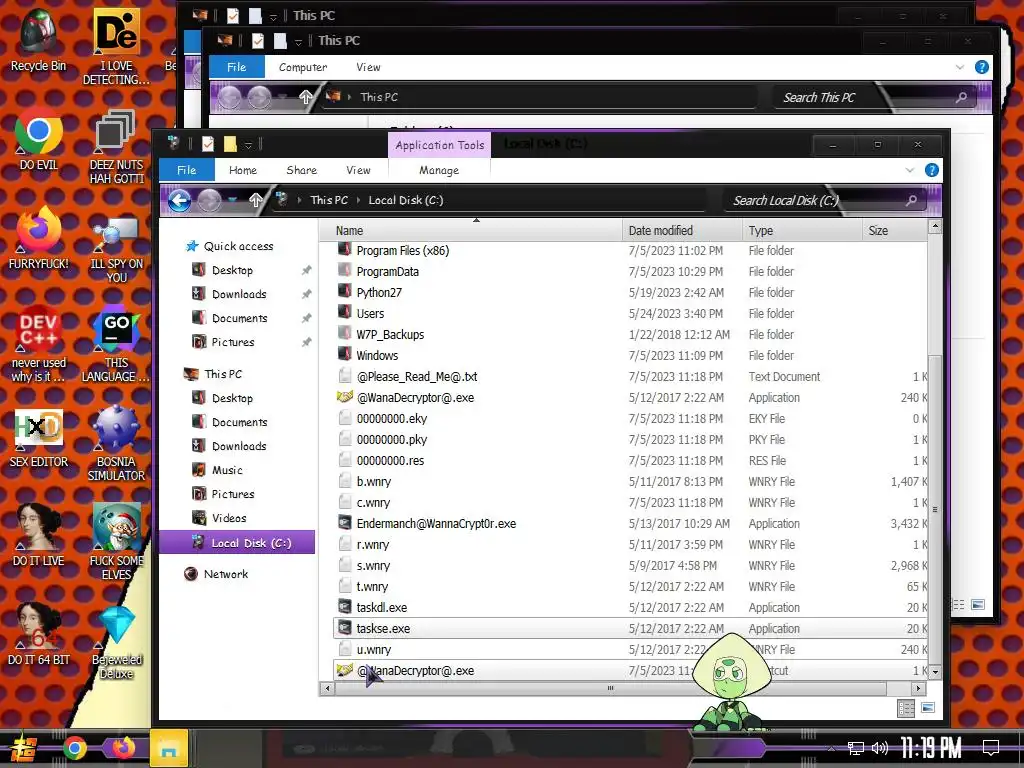Open help in the Local Disk window
Screen dimensions: 1024x768
click(x=932, y=170)
